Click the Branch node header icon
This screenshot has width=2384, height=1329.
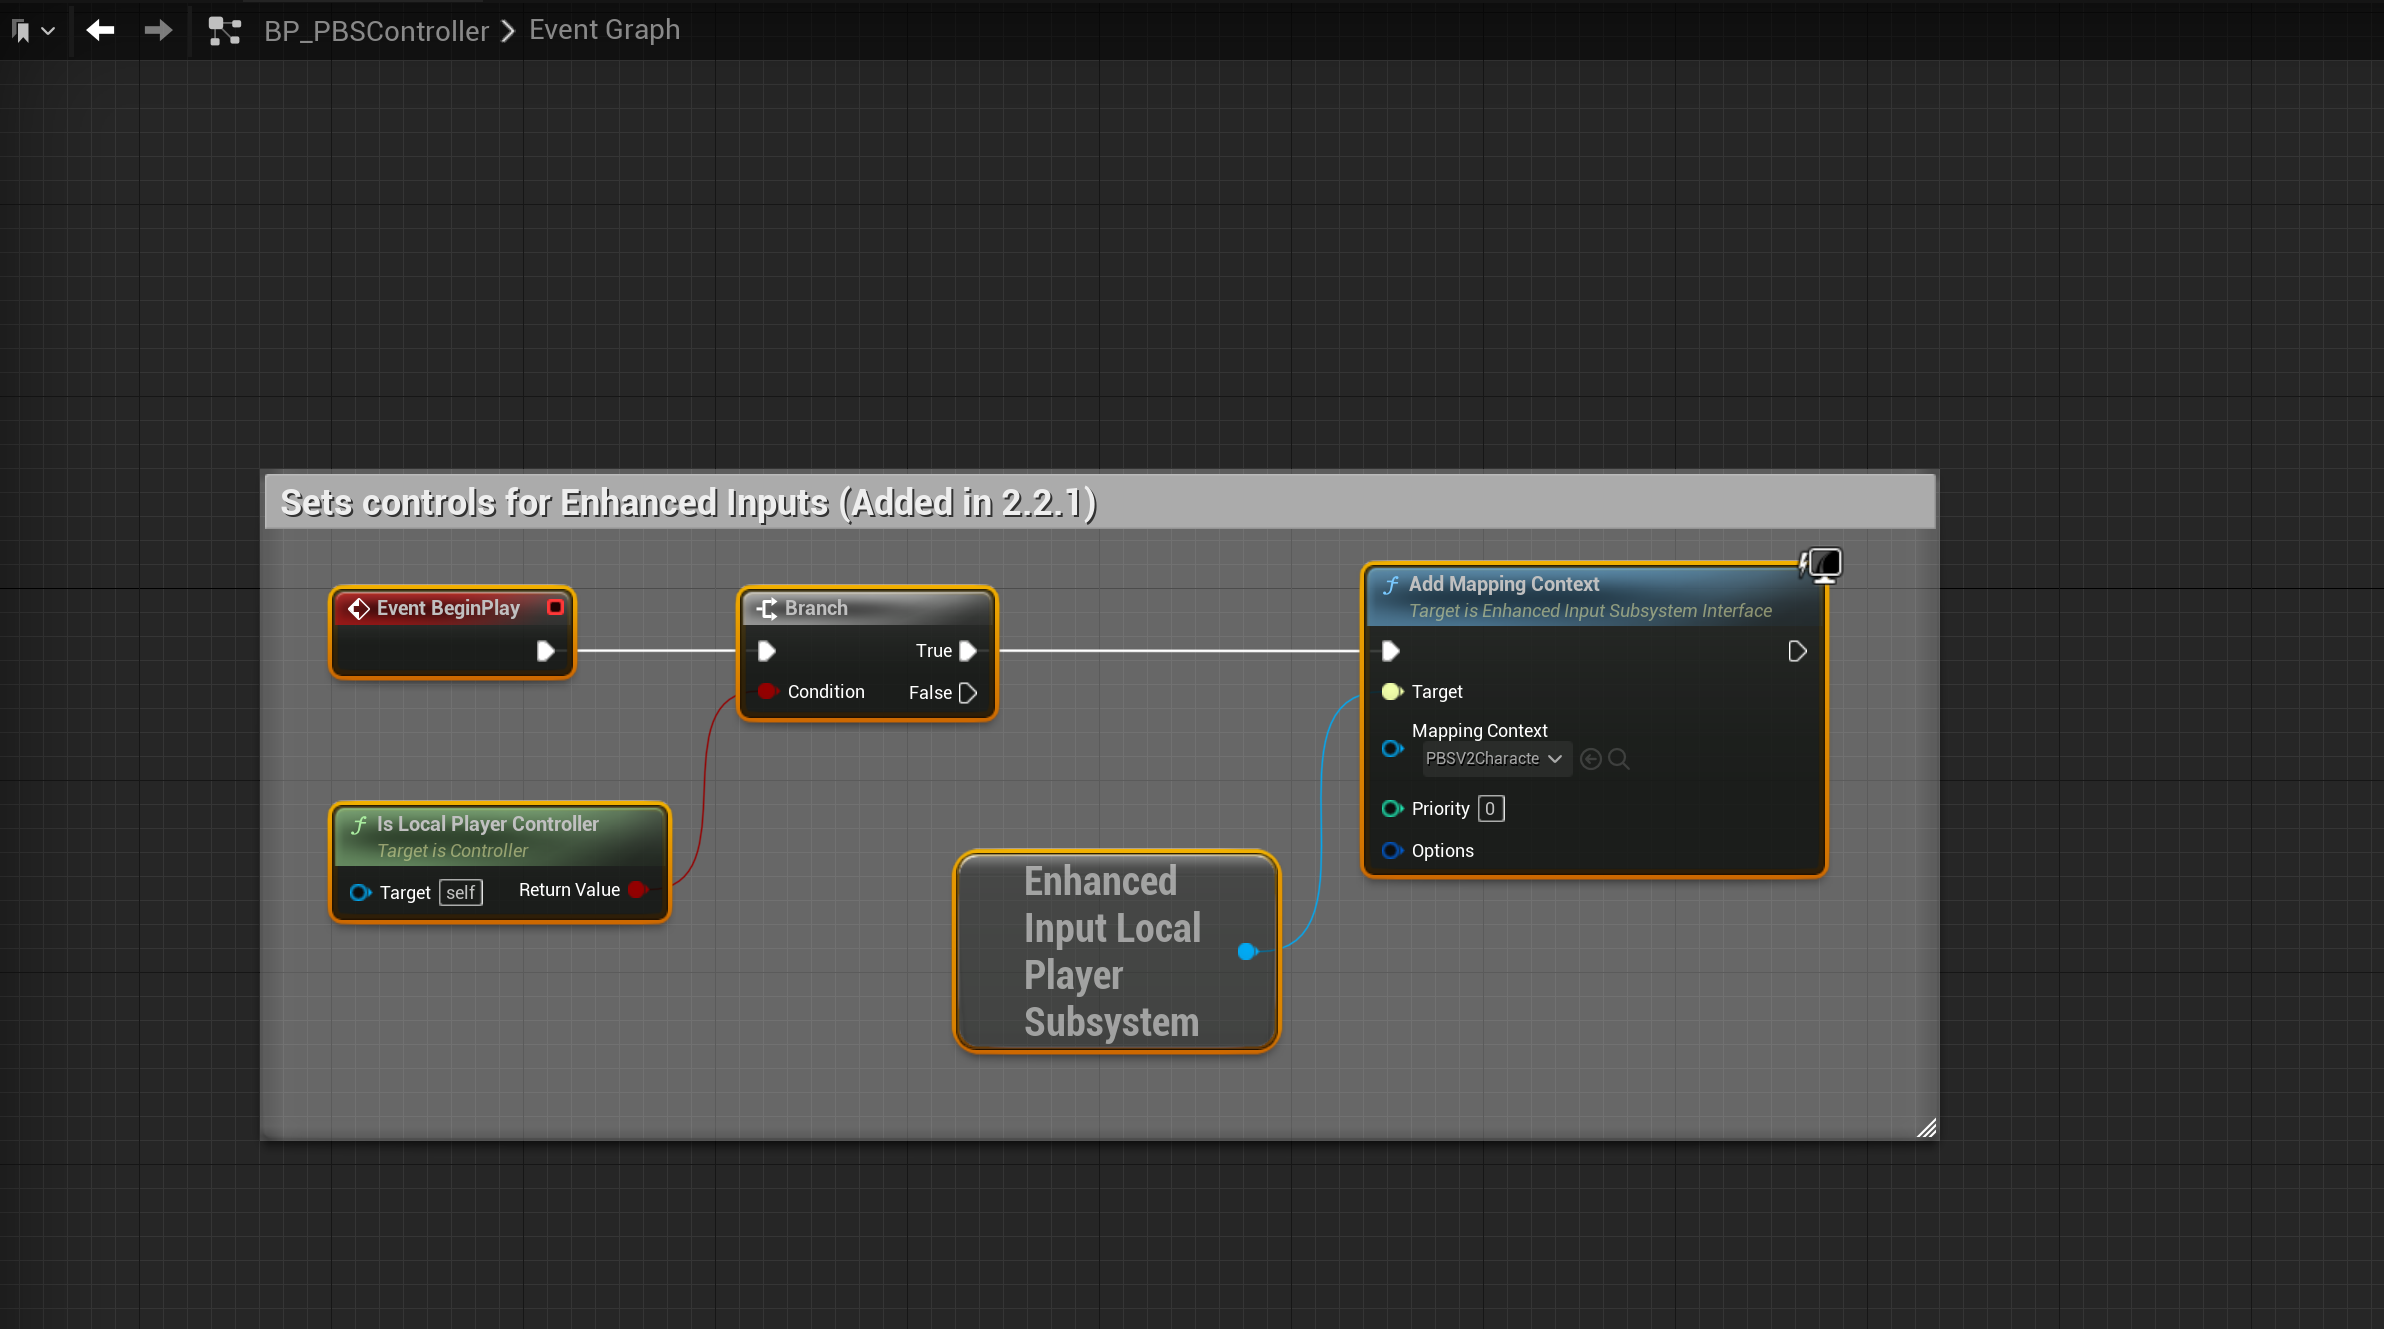point(767,608)
